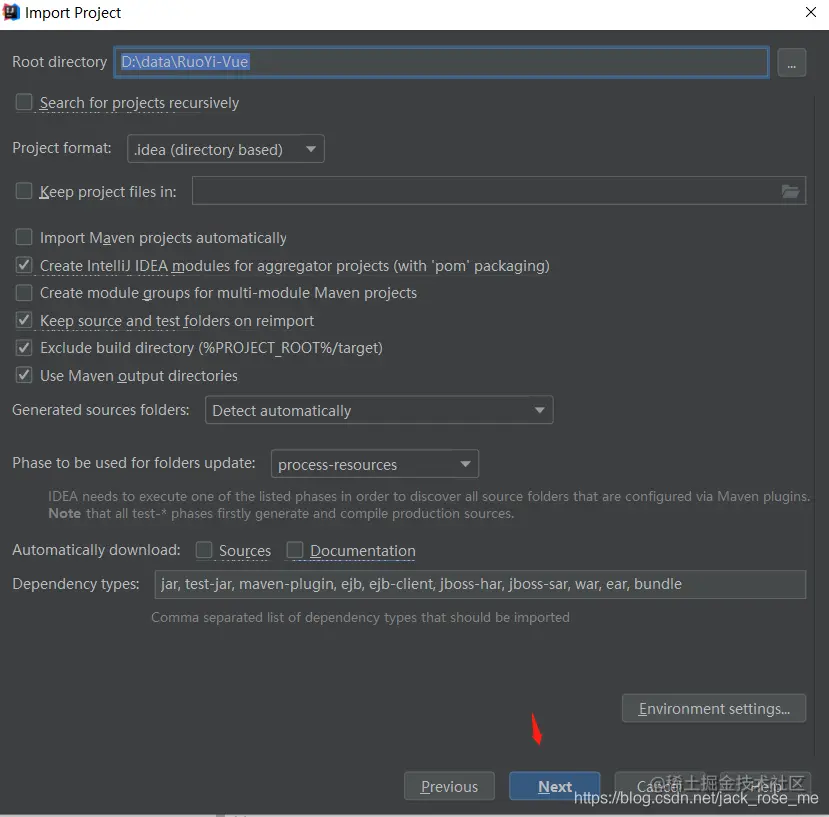Open the Phase for folders update dropdown
The image size is (829, 817).
coord(375,464)
